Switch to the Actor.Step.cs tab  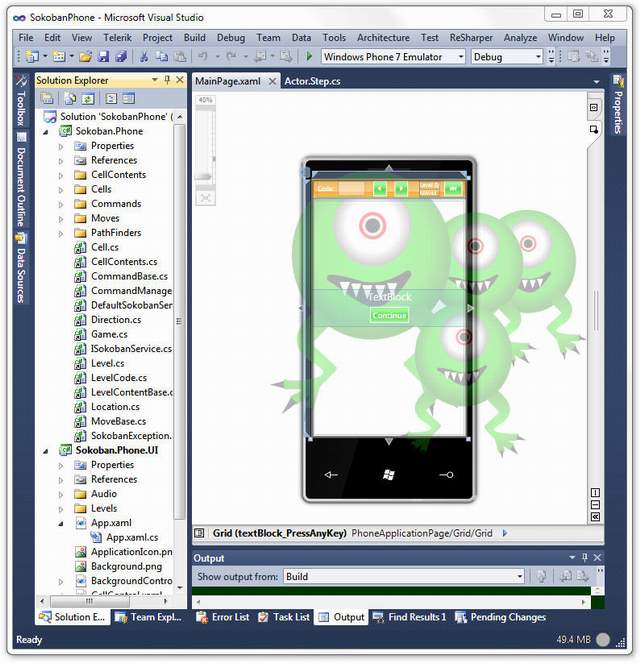(313, 81)
